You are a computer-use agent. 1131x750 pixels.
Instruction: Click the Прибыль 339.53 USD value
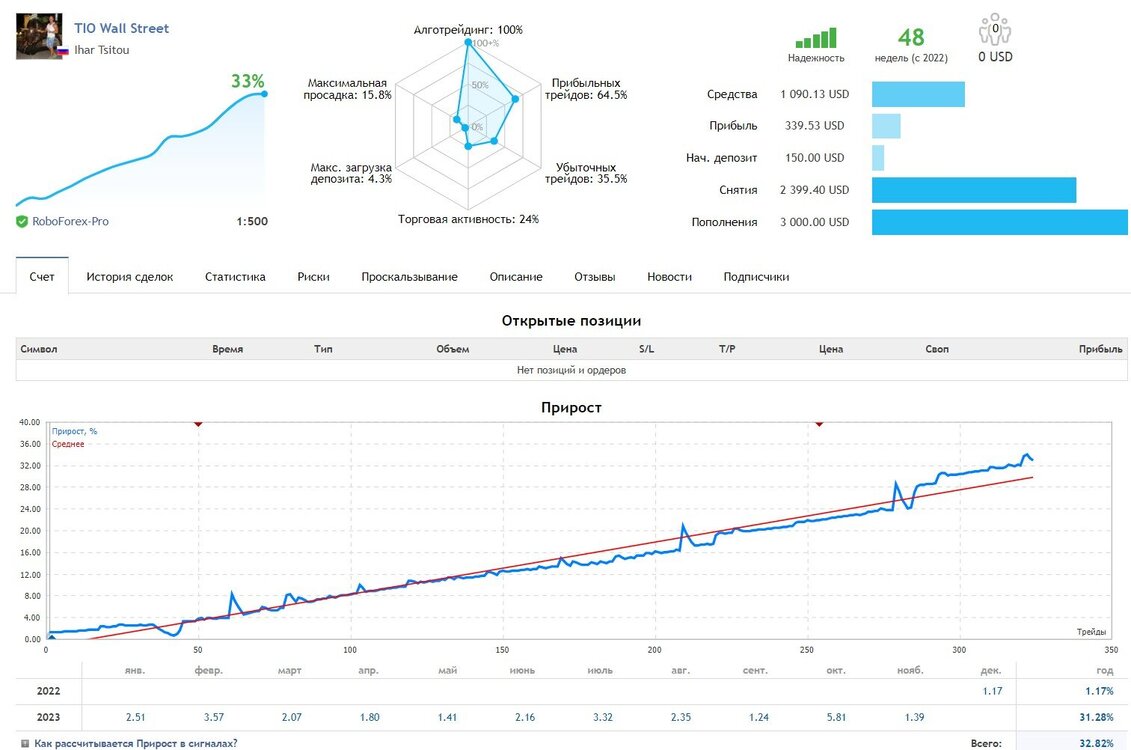814,125
